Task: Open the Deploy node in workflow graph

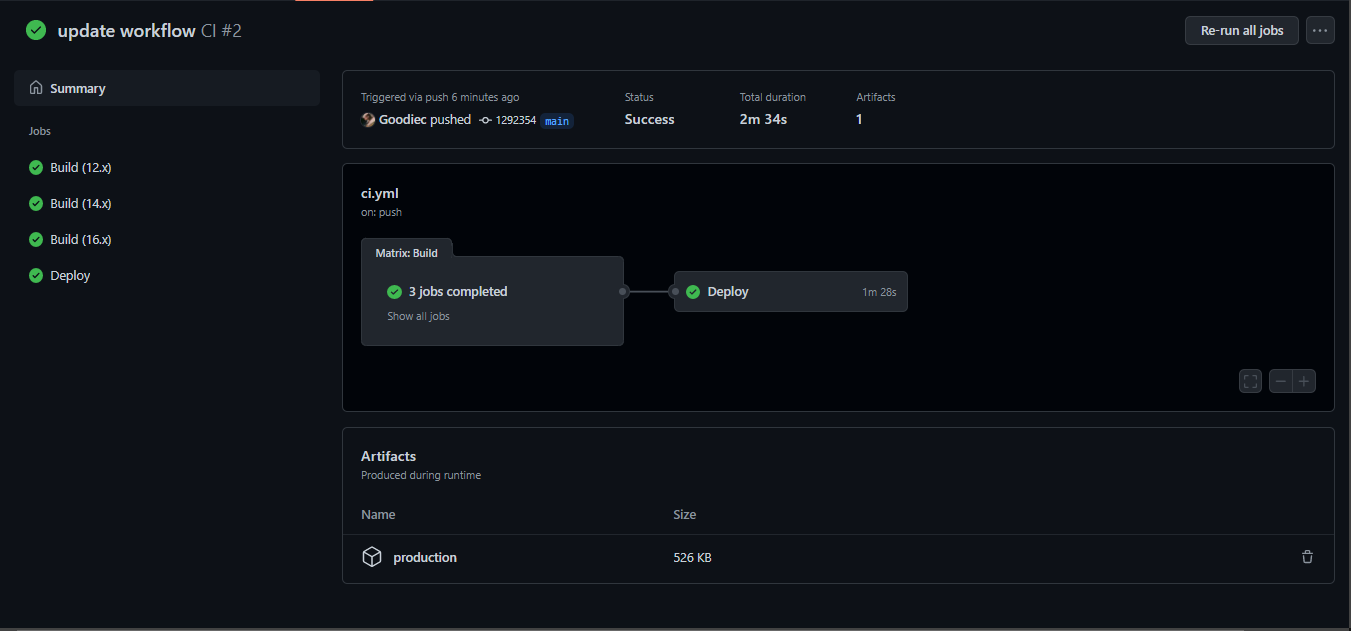Action: pyautogui.click(x=791, y=292)
